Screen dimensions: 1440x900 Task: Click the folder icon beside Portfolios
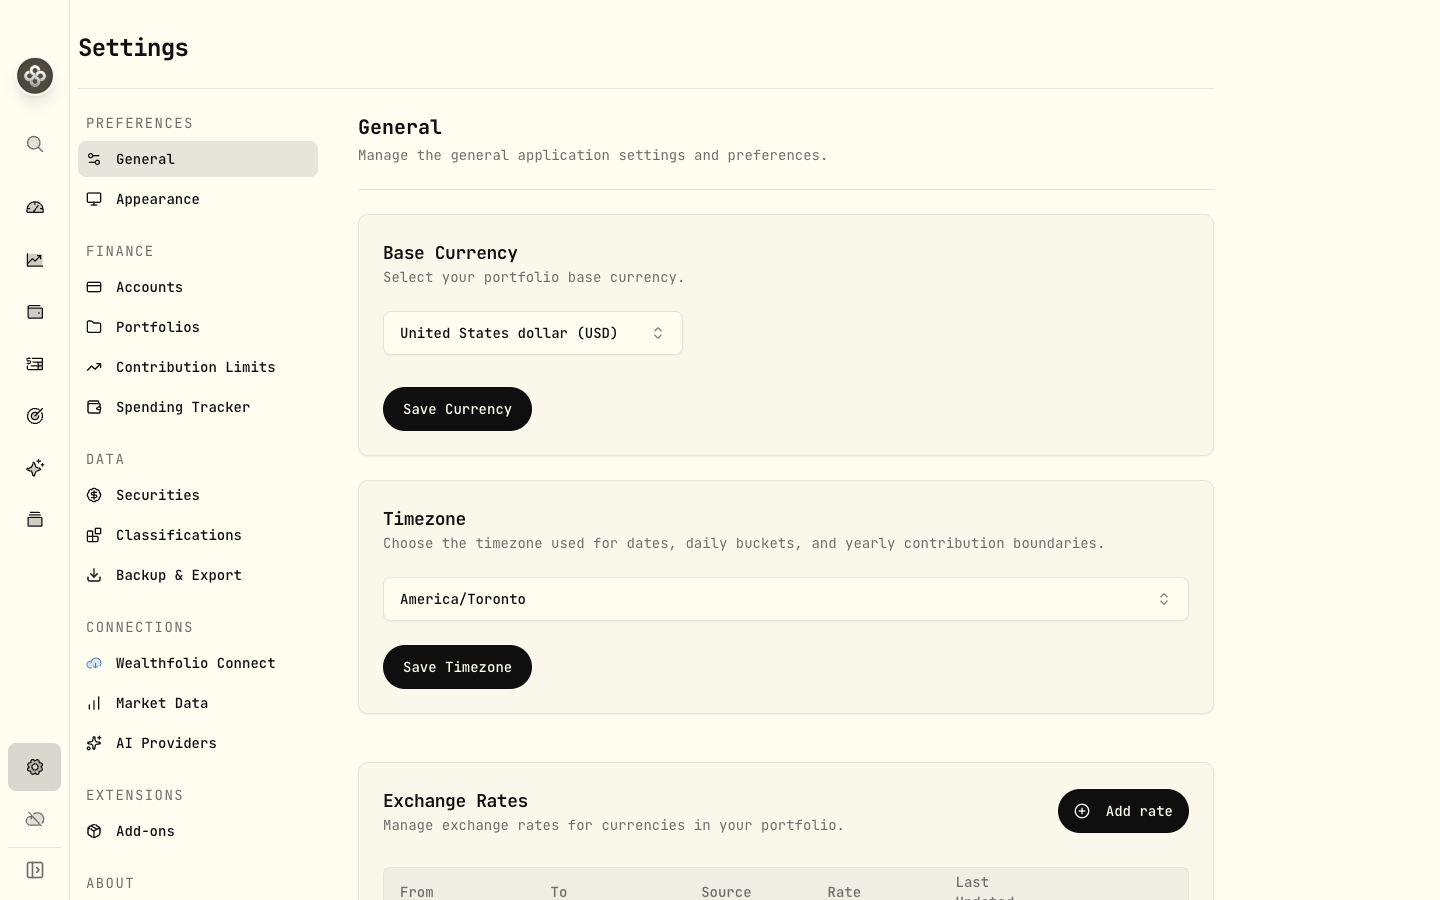pyautogui.click(x=94, y=327)
